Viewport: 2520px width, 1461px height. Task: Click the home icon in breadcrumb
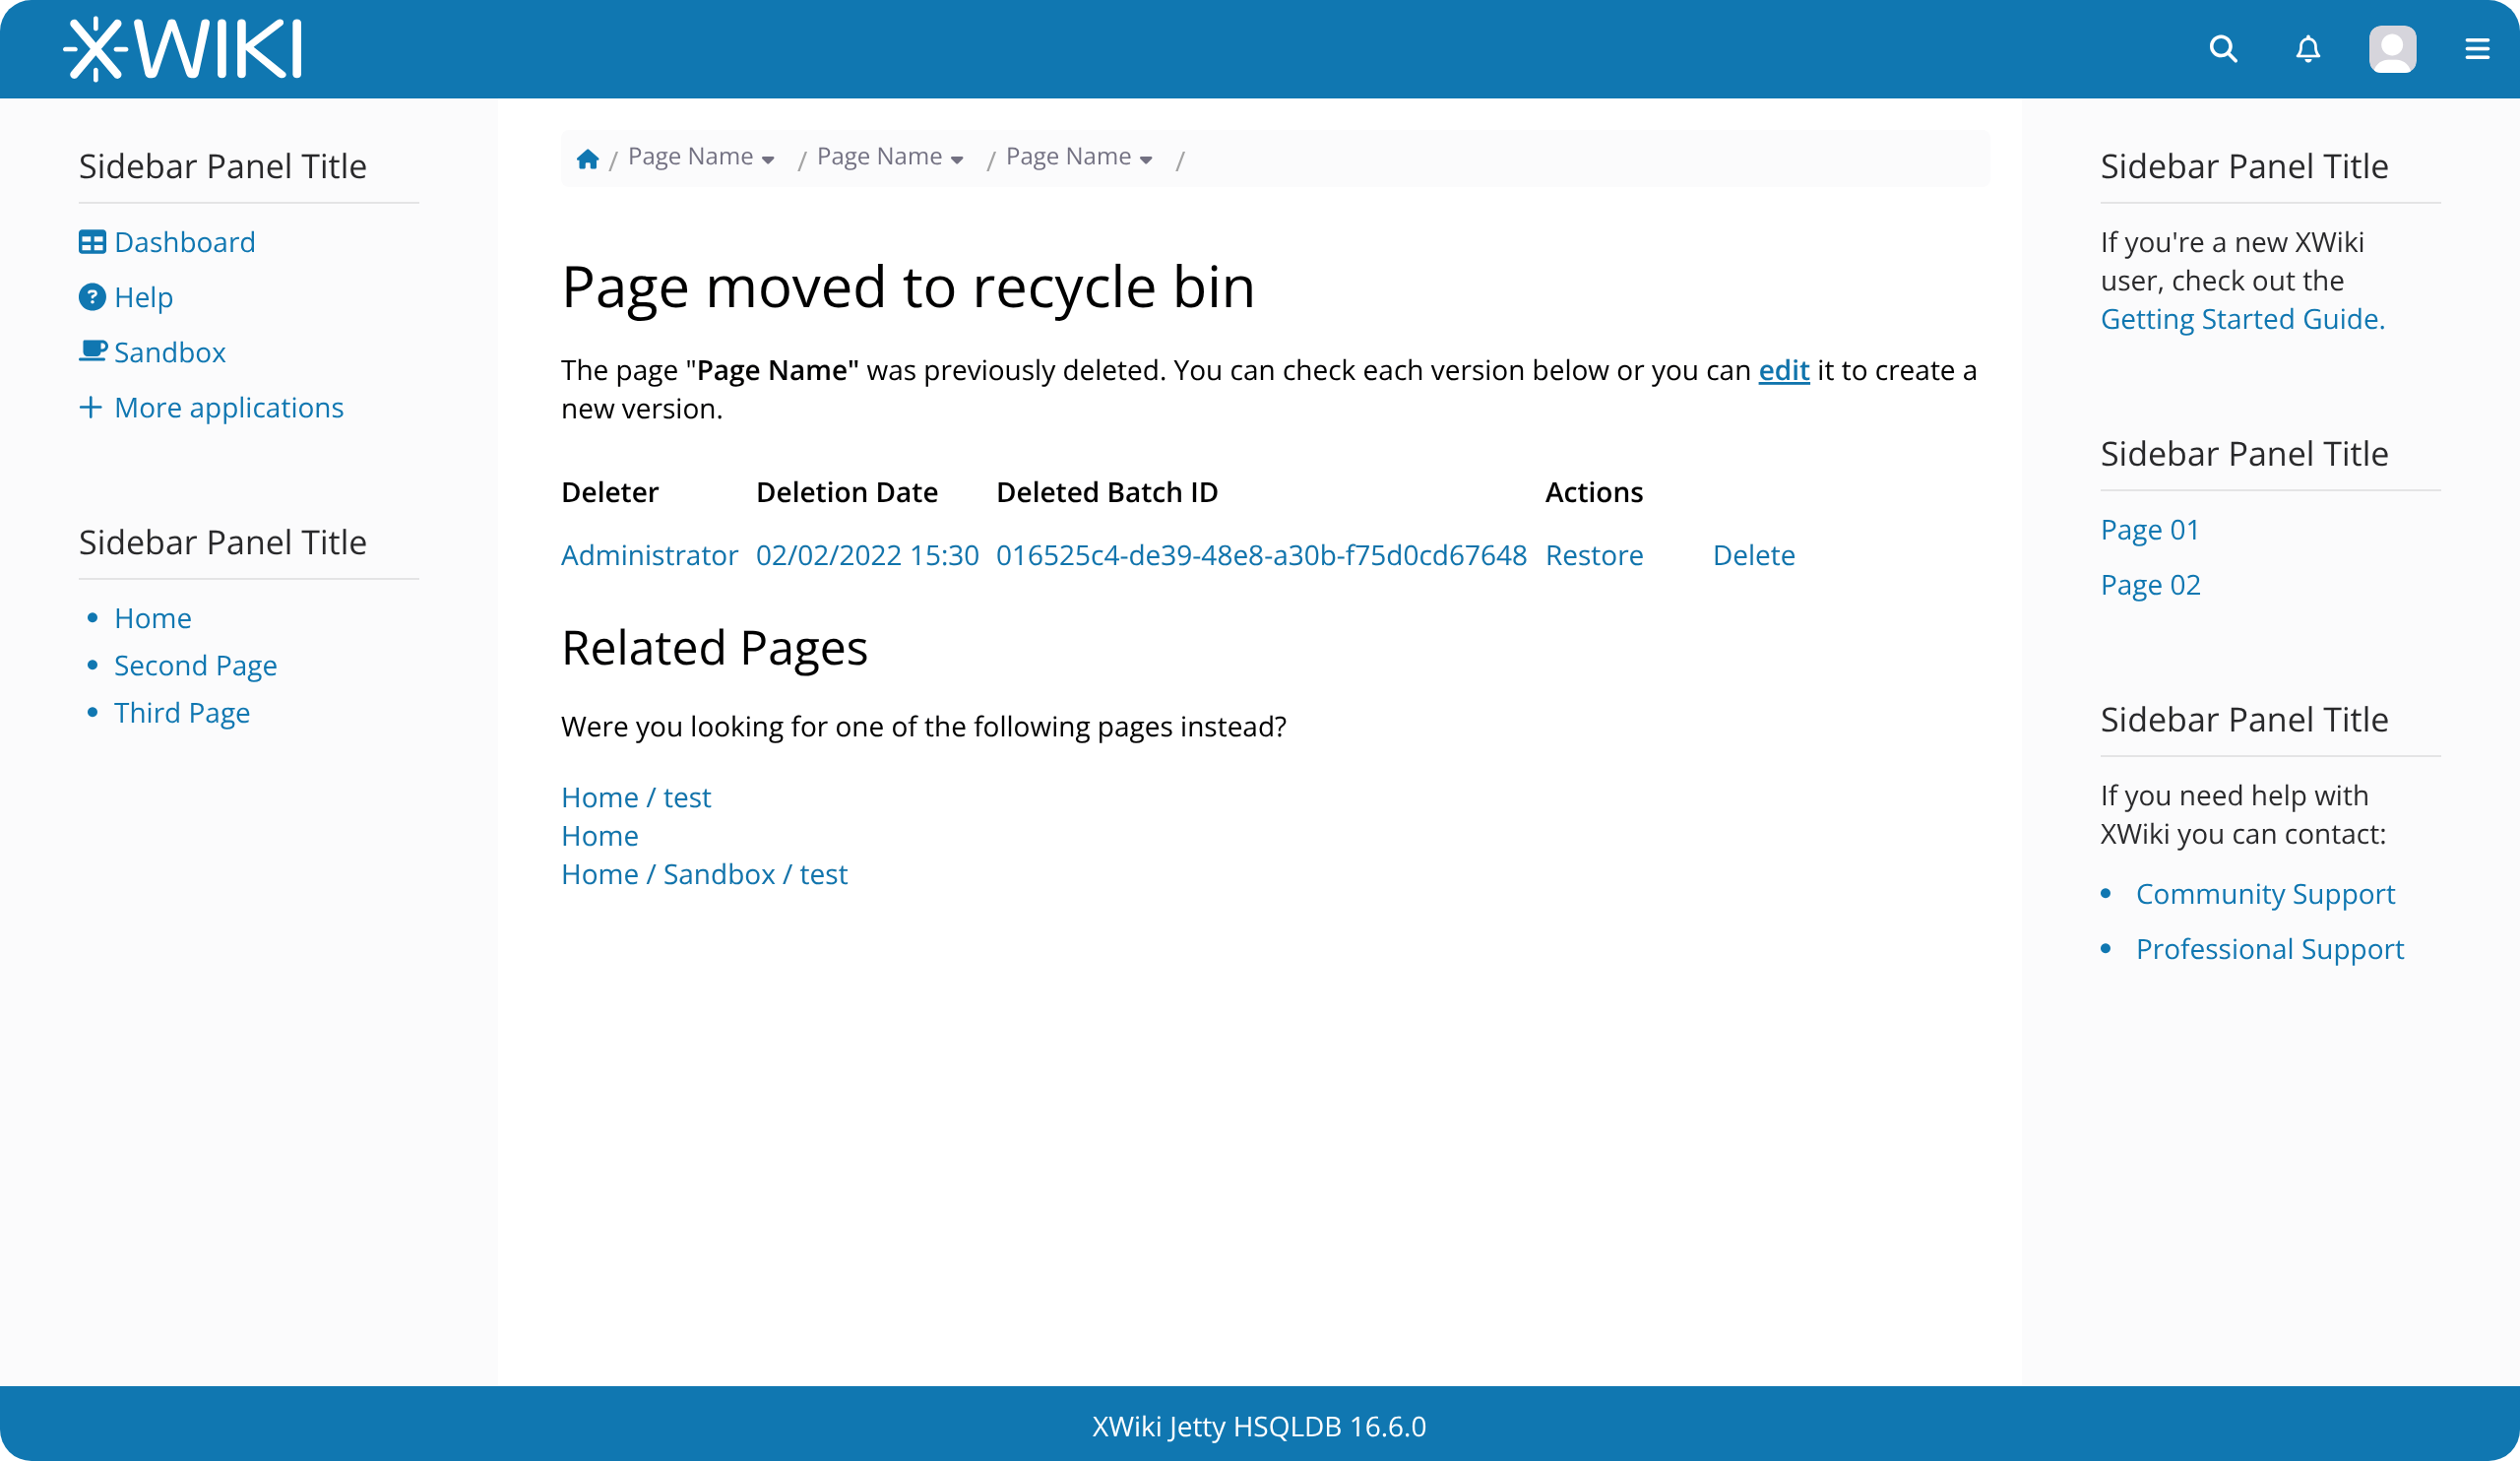(x=587, y=159)
